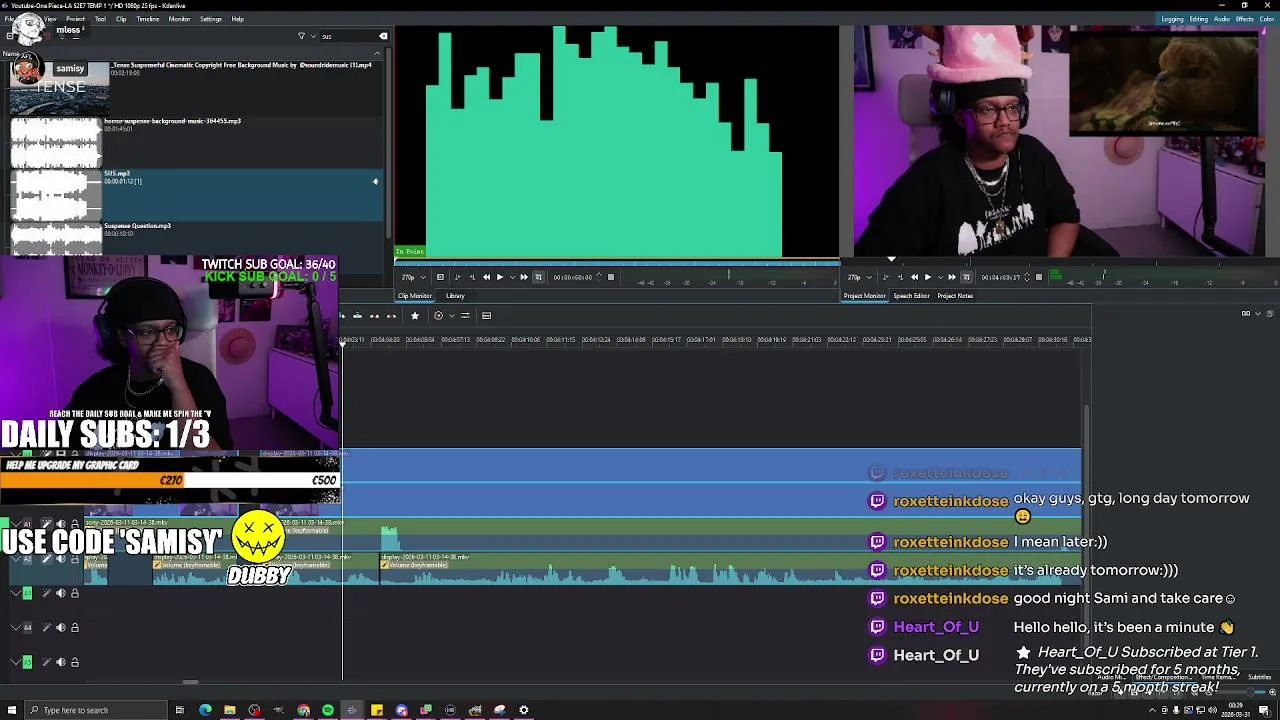Switch to the Effects workspace
1280x720 pixels.
1245,19
